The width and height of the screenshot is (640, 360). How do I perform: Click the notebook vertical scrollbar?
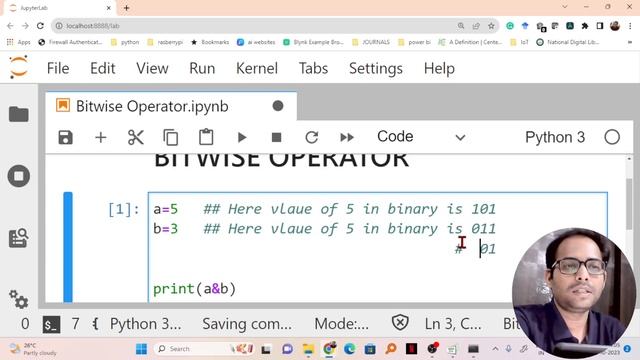[x=629, y=204]
